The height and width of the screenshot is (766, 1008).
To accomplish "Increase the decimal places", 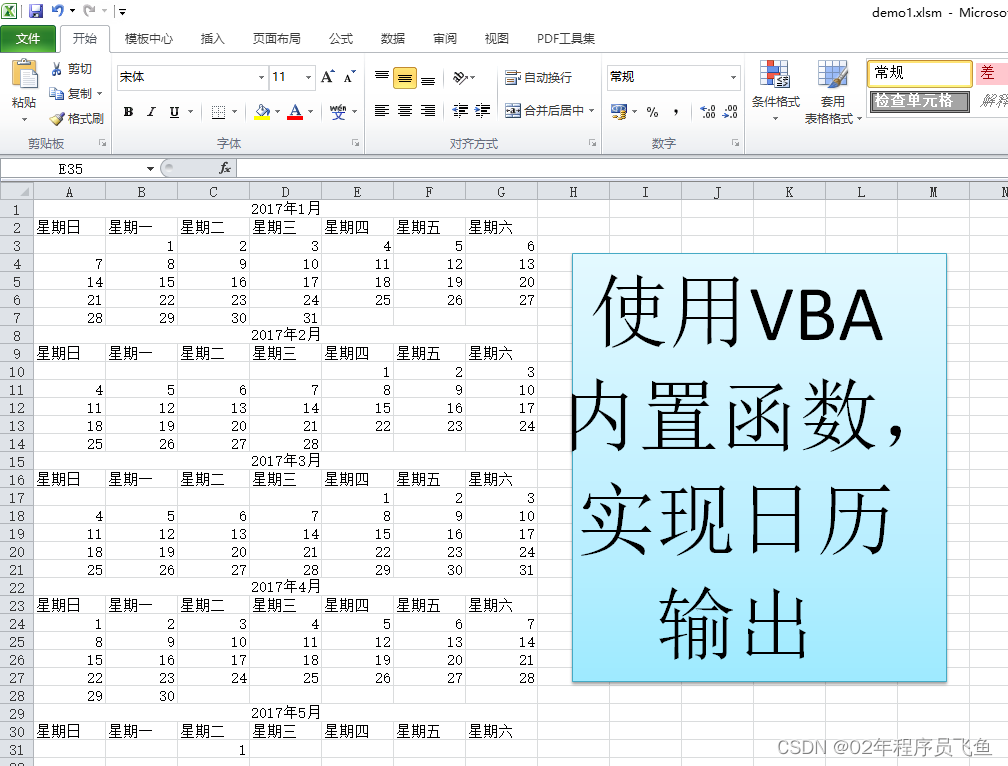I will coord(708,112).
